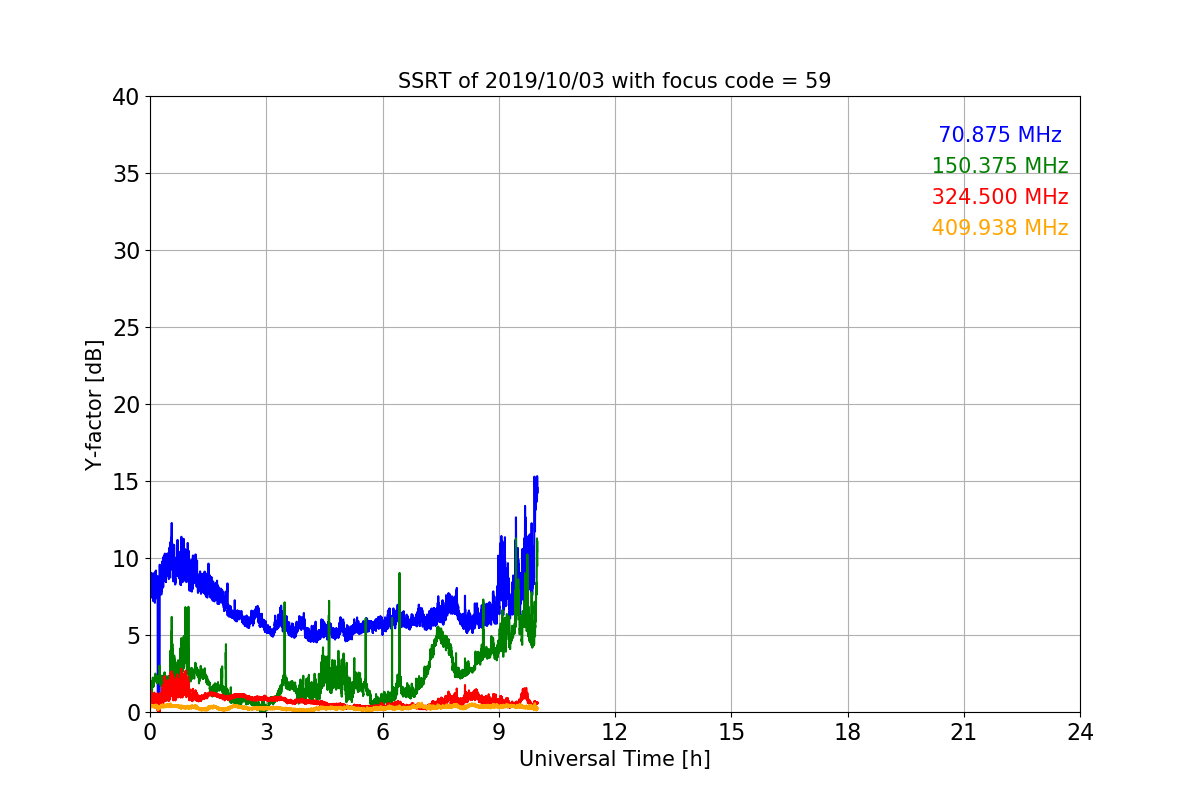
Task: Click the y-axis tick label 40
Action: (x=126, y=97)
